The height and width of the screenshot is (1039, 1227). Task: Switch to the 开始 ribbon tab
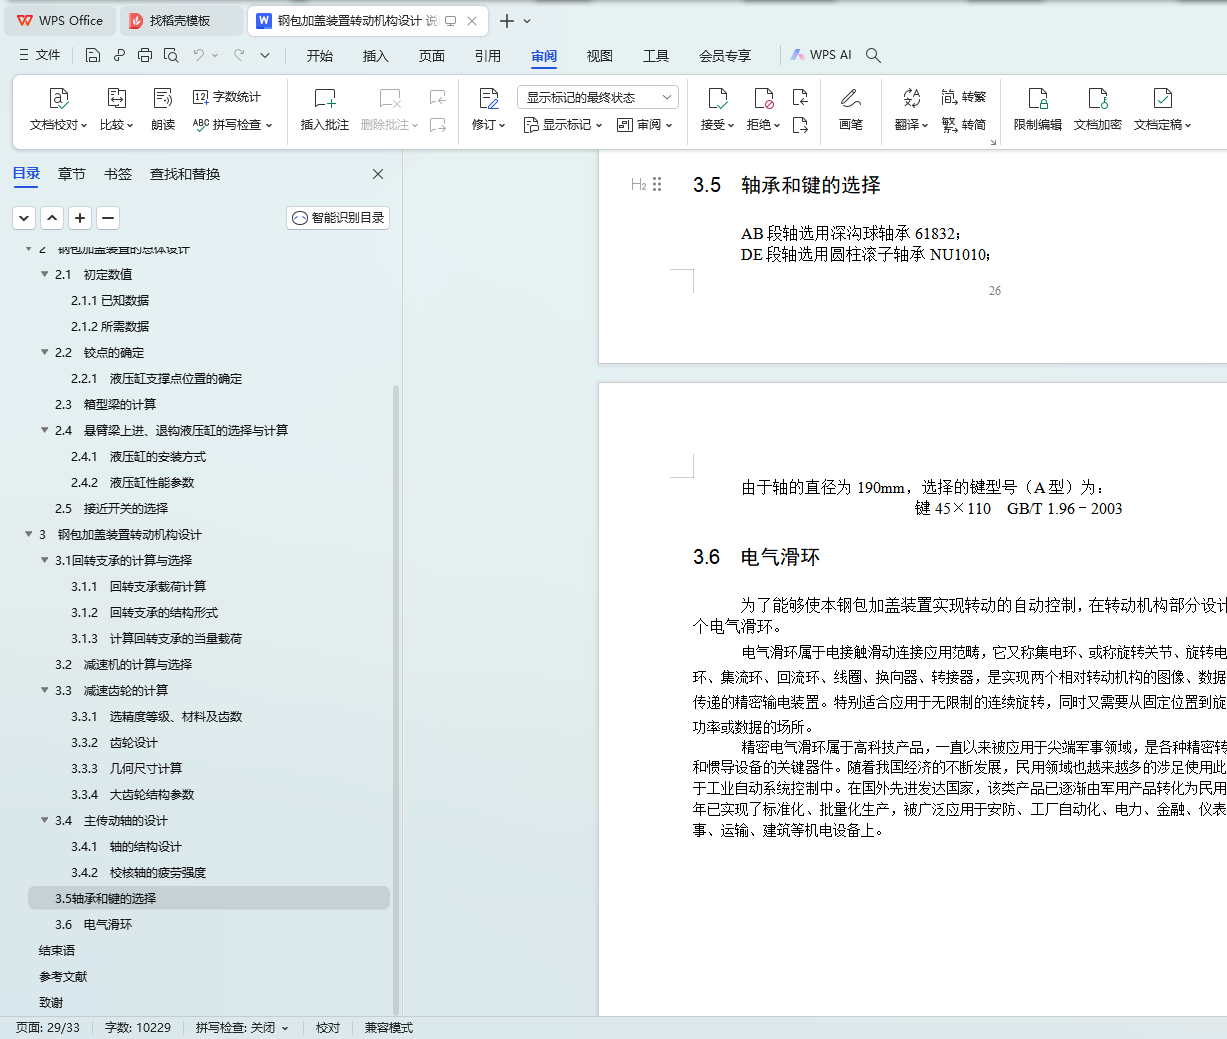point(320,56)
